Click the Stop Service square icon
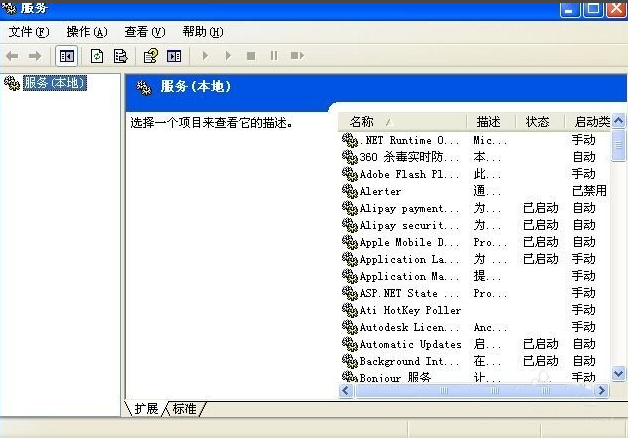628x438 pixels. pos(251,56)
